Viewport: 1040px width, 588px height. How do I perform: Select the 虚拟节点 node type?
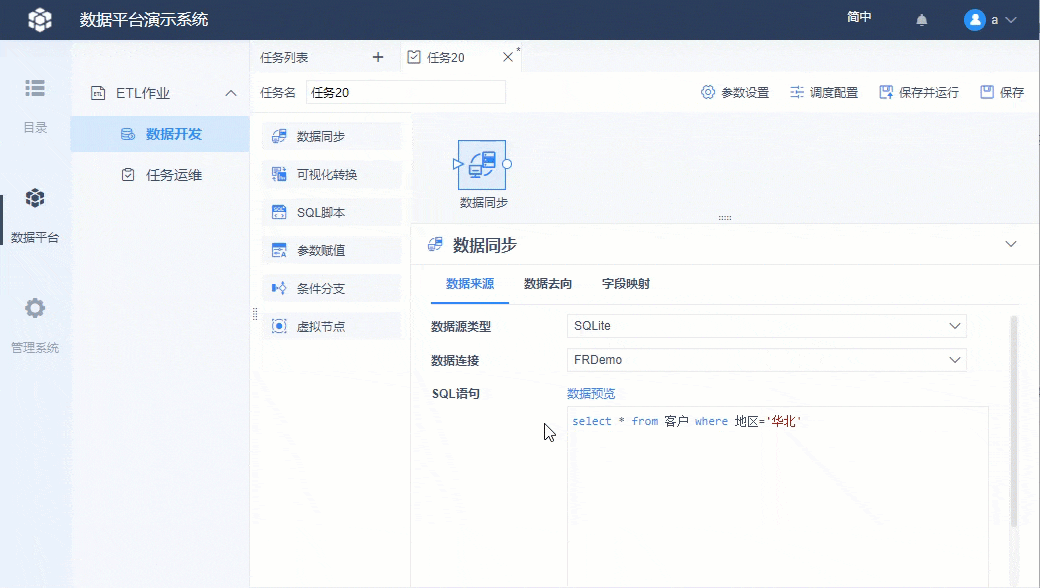click(332, 326)
